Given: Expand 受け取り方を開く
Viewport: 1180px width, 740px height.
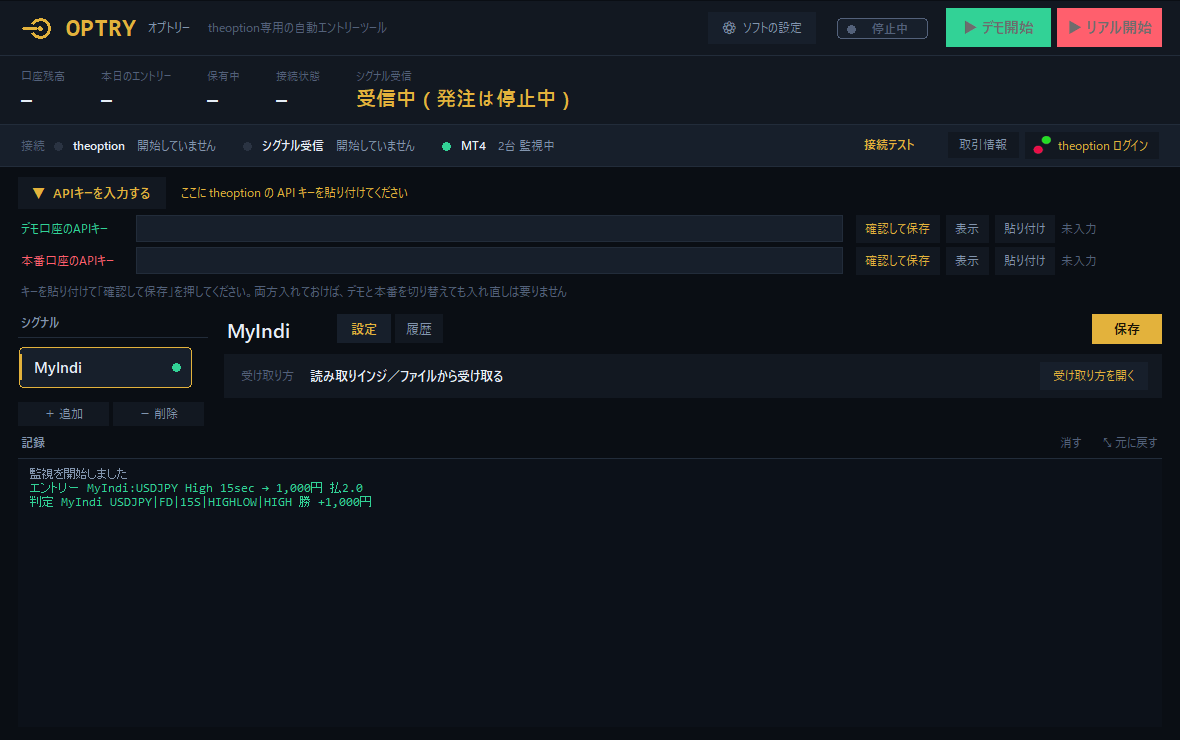Looking at the screenshot, I should 1093,376.
